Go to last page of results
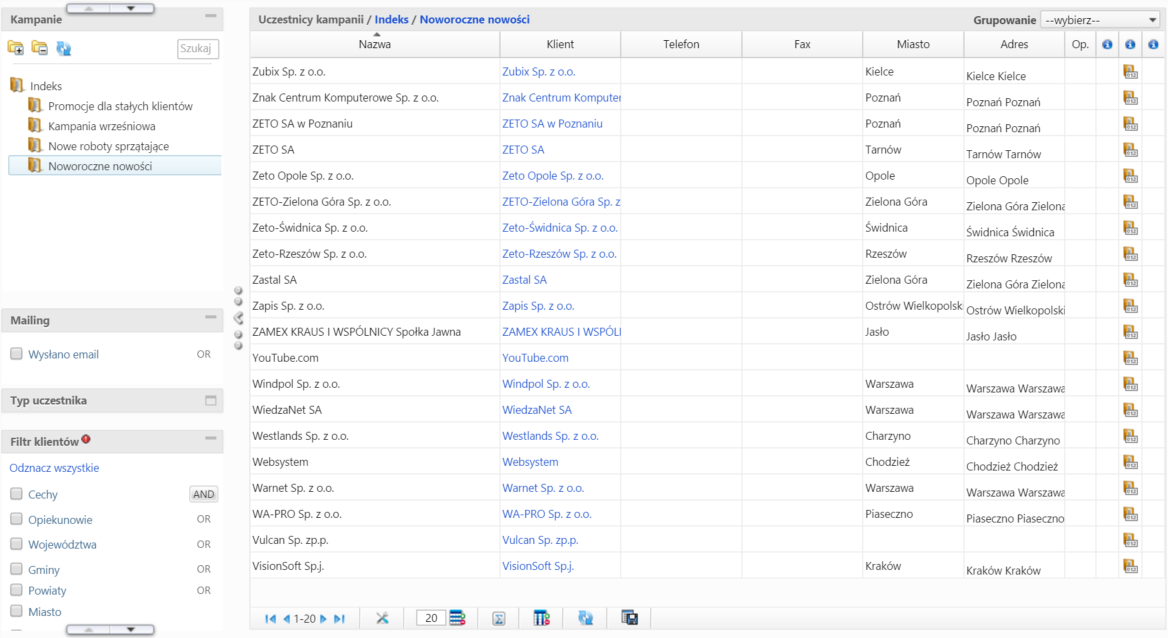The height and width of the screenshot is (638, 1168). click(339, 619)
